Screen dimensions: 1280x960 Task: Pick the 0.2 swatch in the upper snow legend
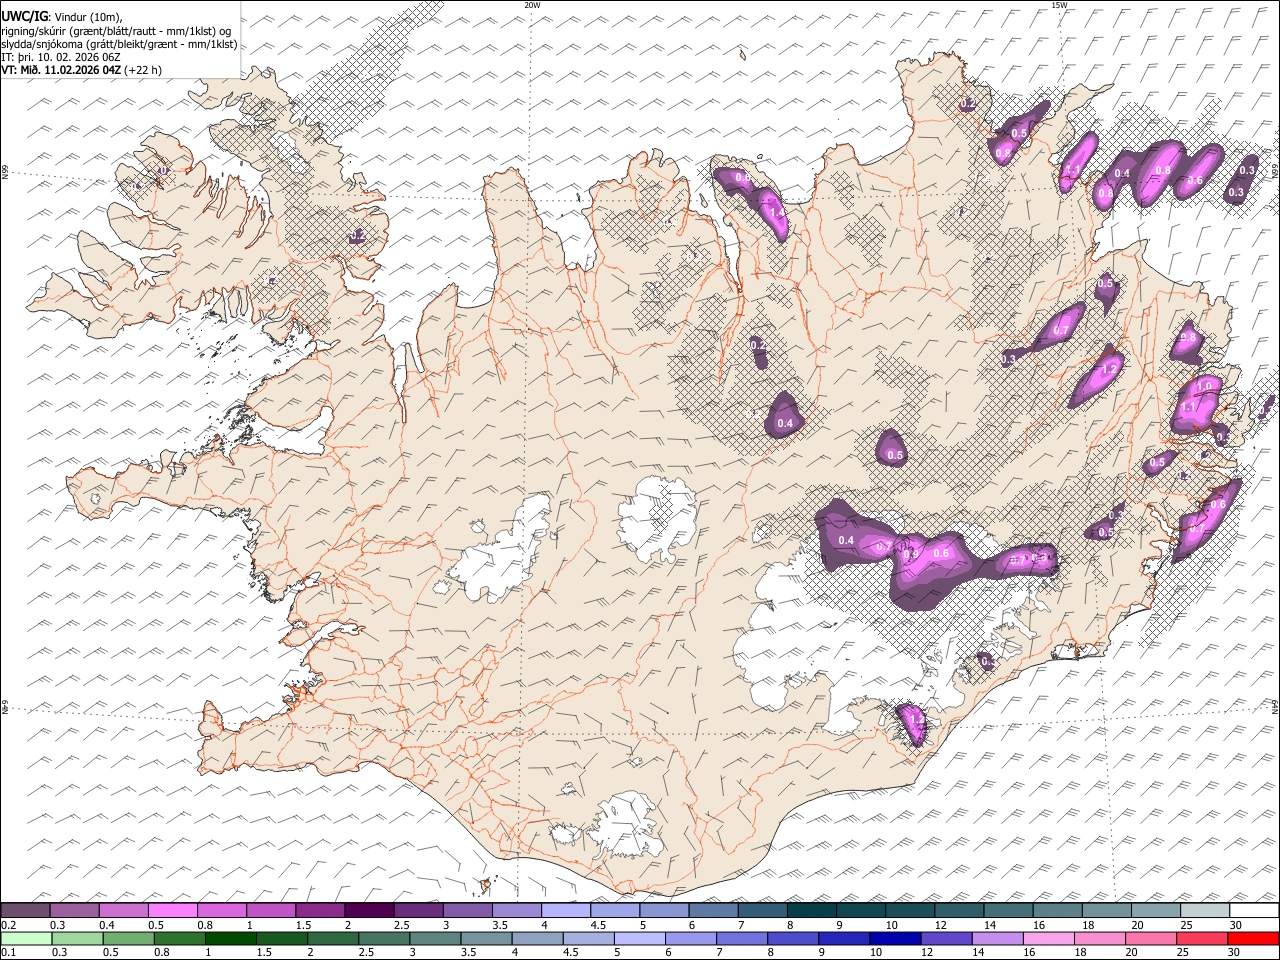(25, 910)
